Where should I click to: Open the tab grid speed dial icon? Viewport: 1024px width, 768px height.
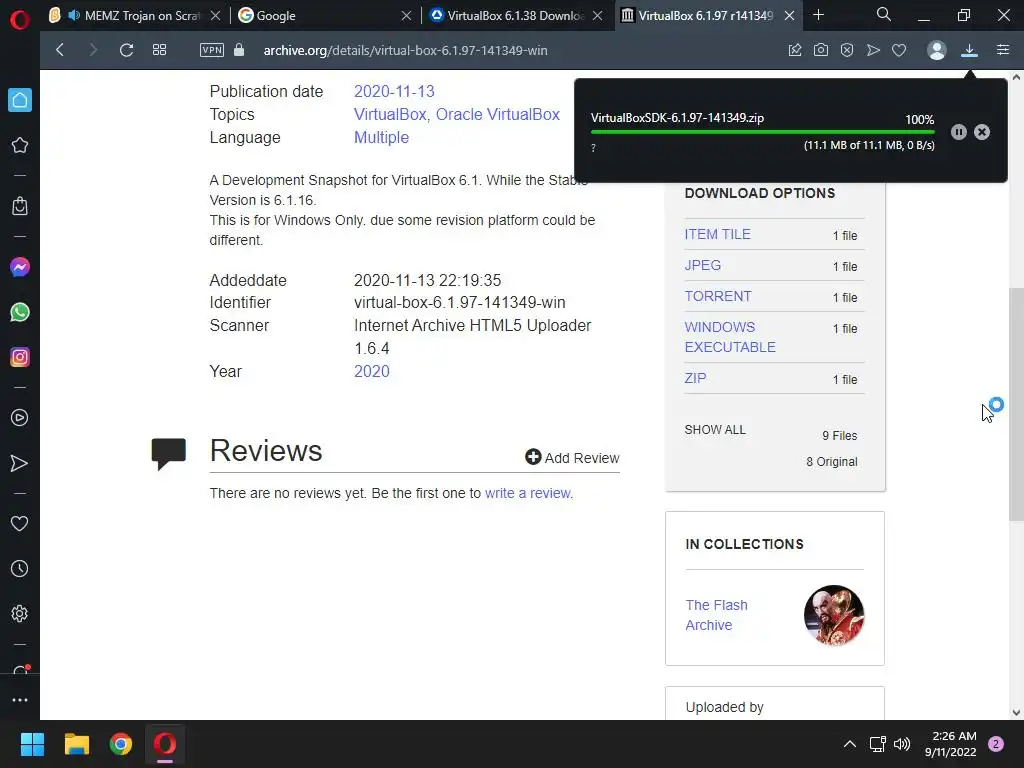(159, 50)
